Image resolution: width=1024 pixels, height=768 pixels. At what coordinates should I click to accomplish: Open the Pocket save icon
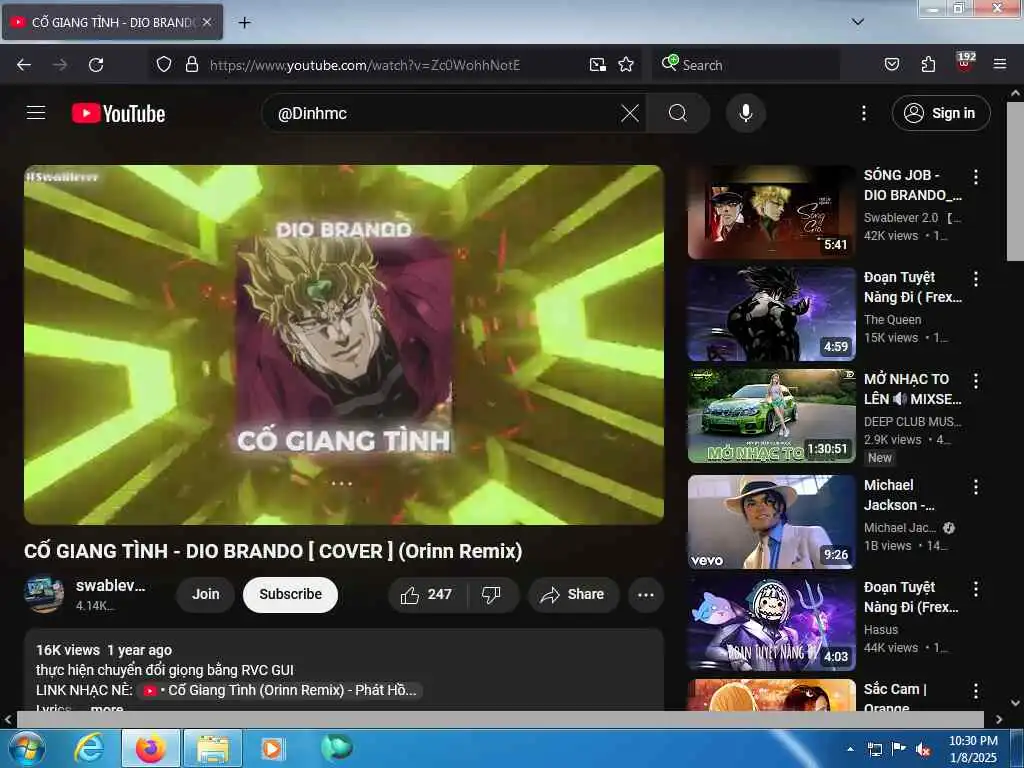[892, 65]
